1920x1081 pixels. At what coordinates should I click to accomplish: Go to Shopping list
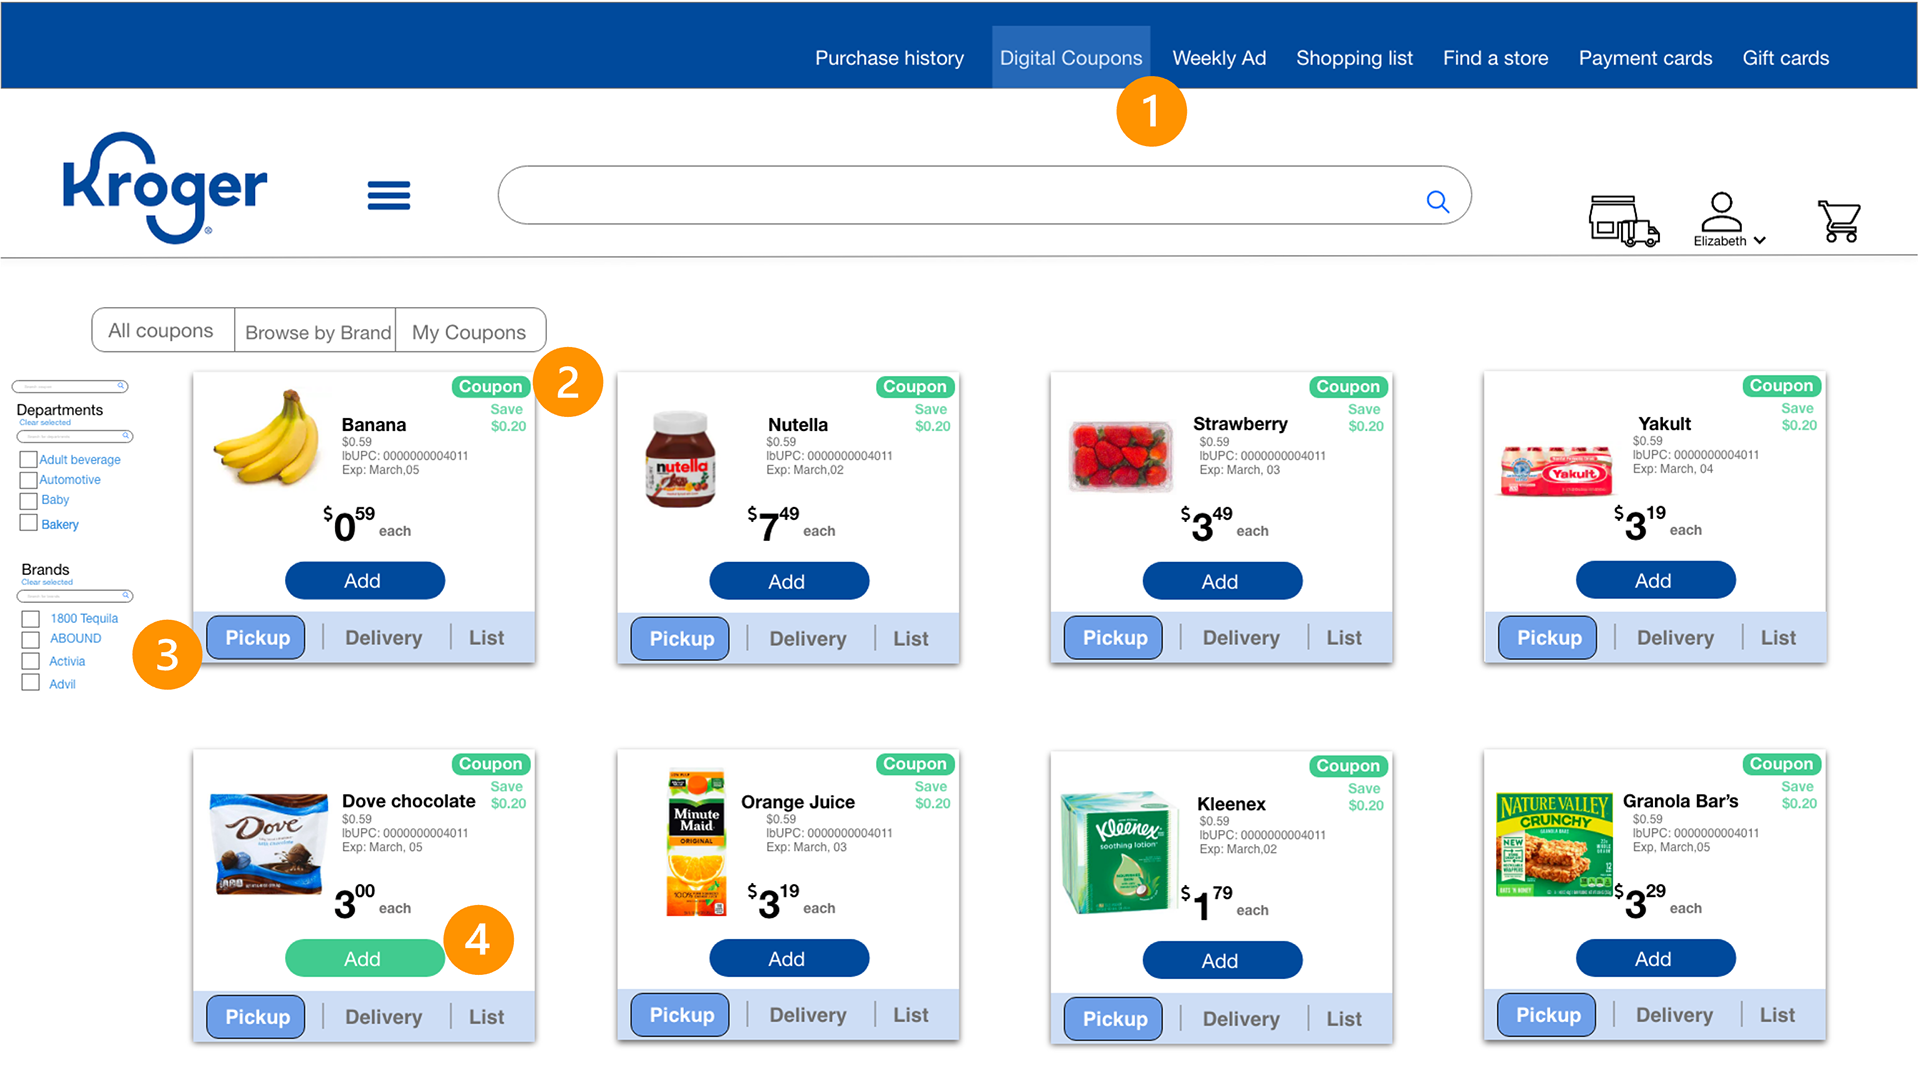pyautogui.click(x=1354, y=58)
